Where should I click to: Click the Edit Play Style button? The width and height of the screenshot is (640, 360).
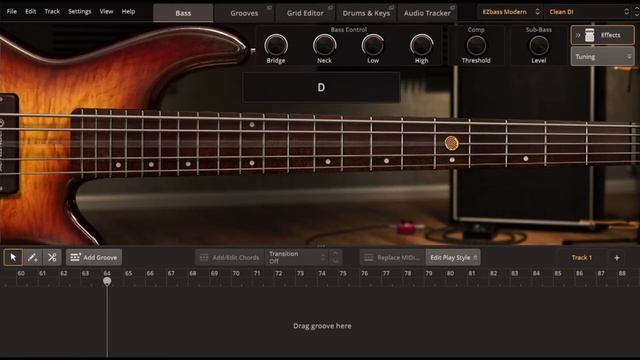tap(453, 258)
